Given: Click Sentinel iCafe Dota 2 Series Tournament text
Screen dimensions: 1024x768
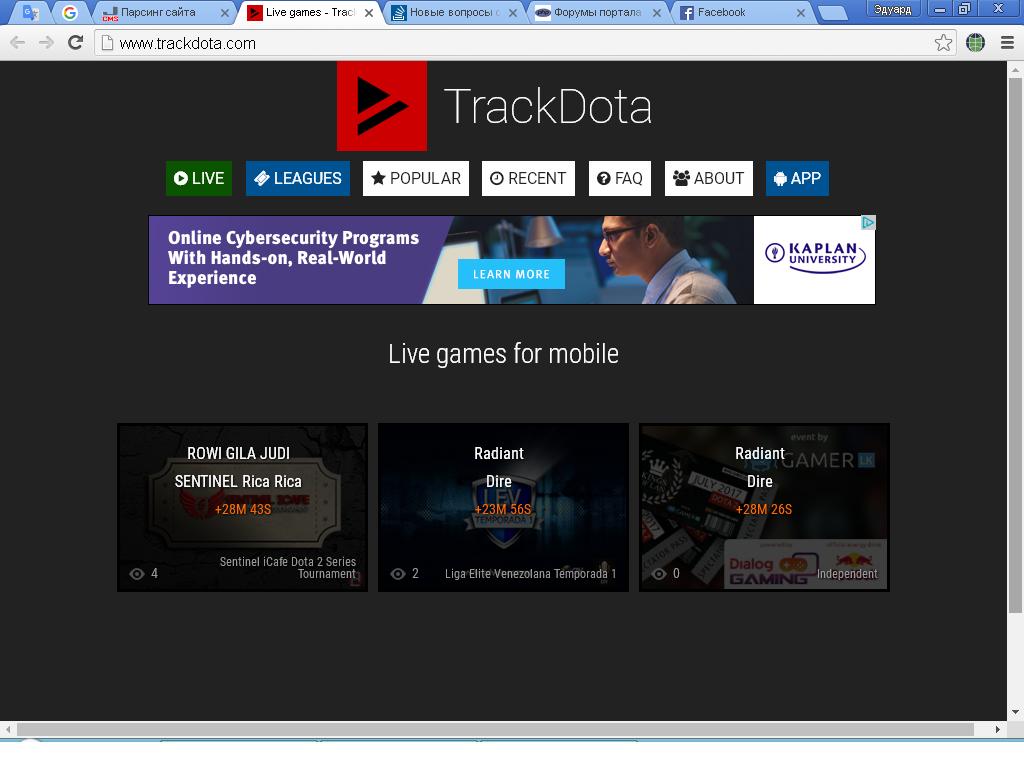Looking at the screenshot, I should (288, 568).
